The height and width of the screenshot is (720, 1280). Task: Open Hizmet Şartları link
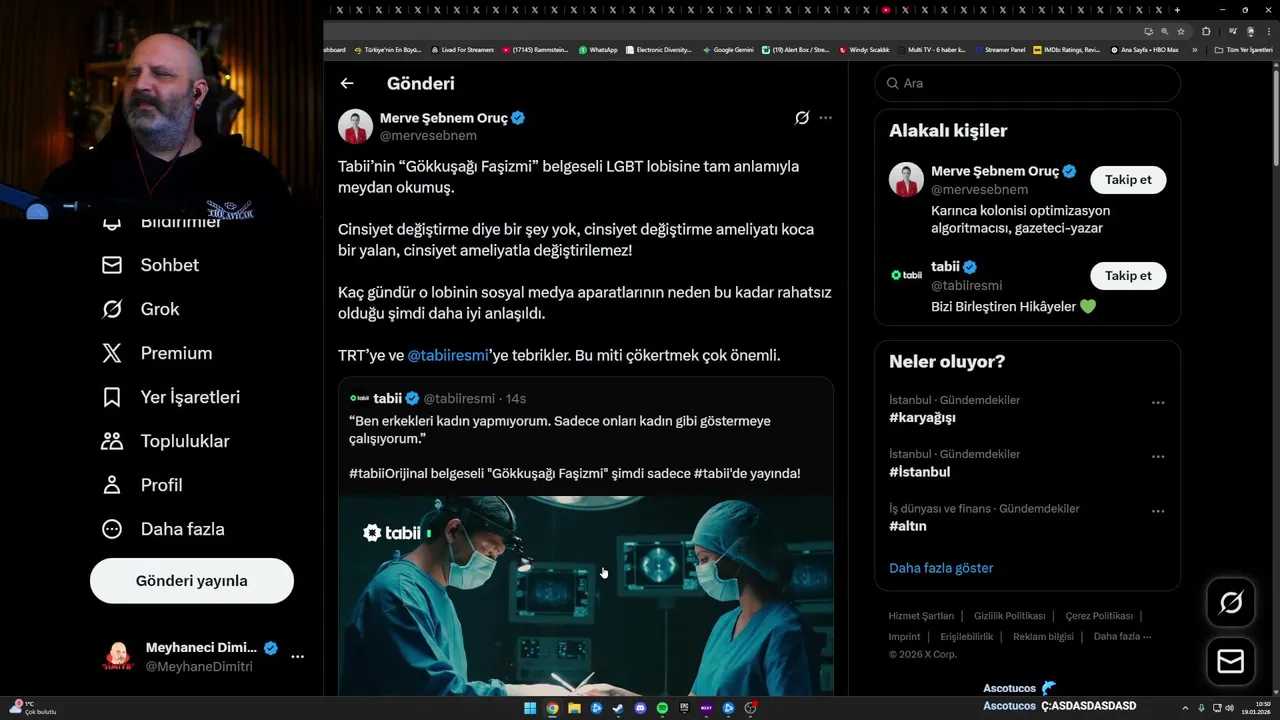coord(921,616)
